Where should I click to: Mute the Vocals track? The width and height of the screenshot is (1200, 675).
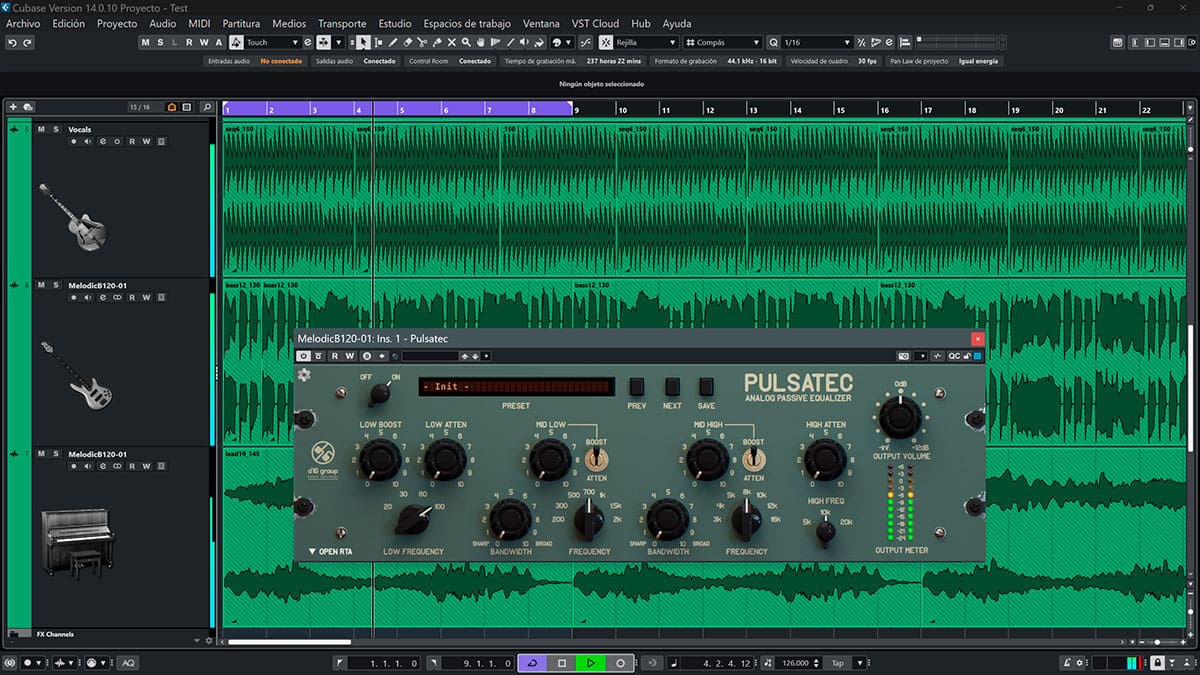[x=41, y=129]
